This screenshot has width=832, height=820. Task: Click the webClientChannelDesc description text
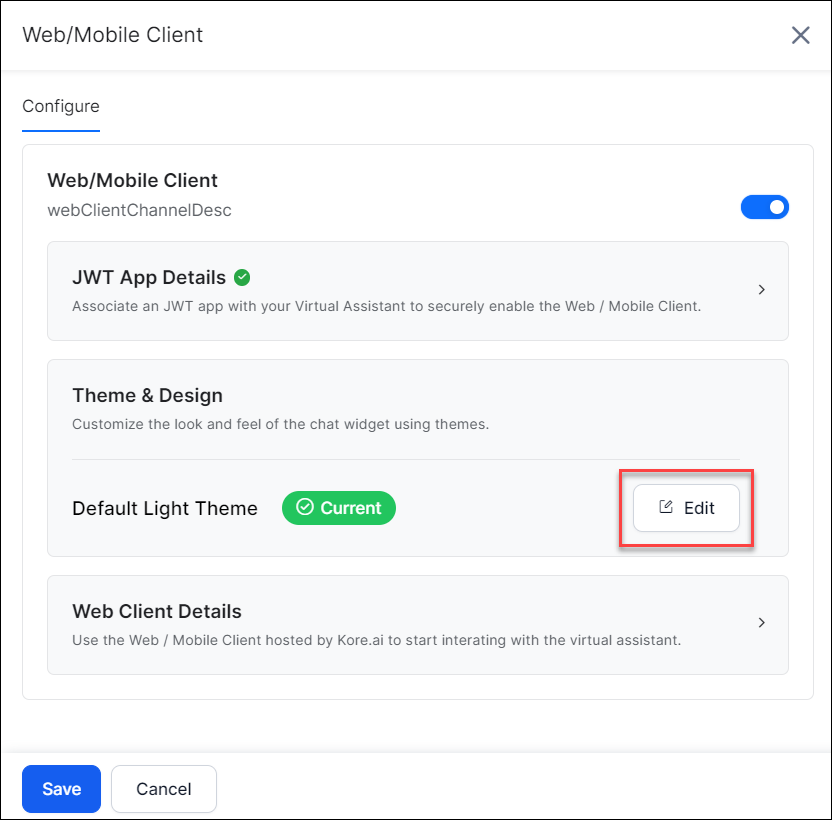coord(139,210)
